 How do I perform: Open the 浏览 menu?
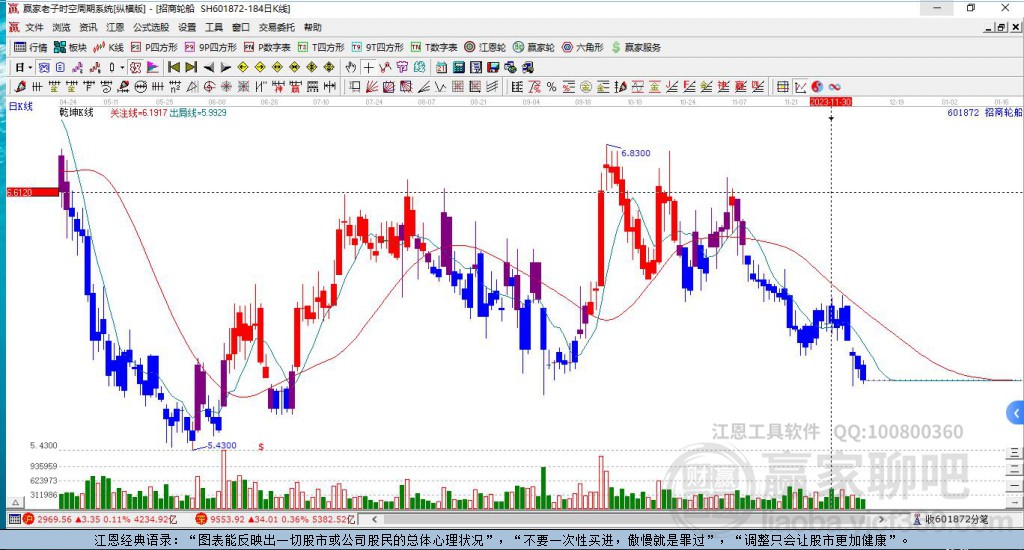tap(61, 27)
